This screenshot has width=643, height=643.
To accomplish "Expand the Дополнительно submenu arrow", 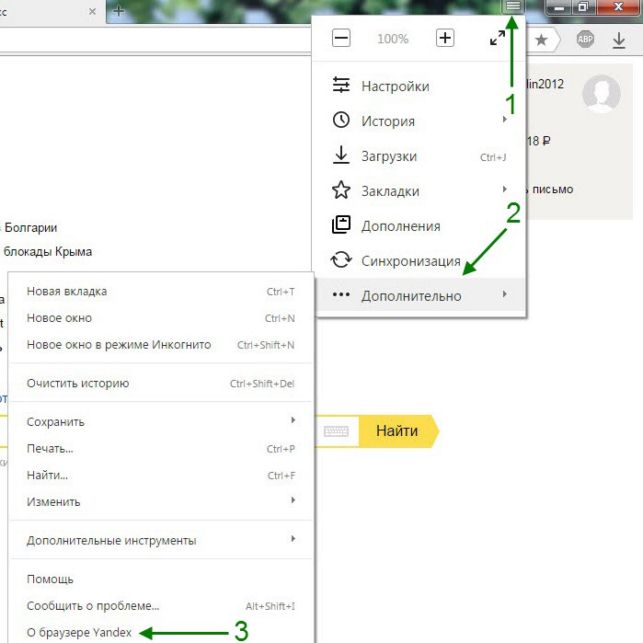I will tap(505, 294).
